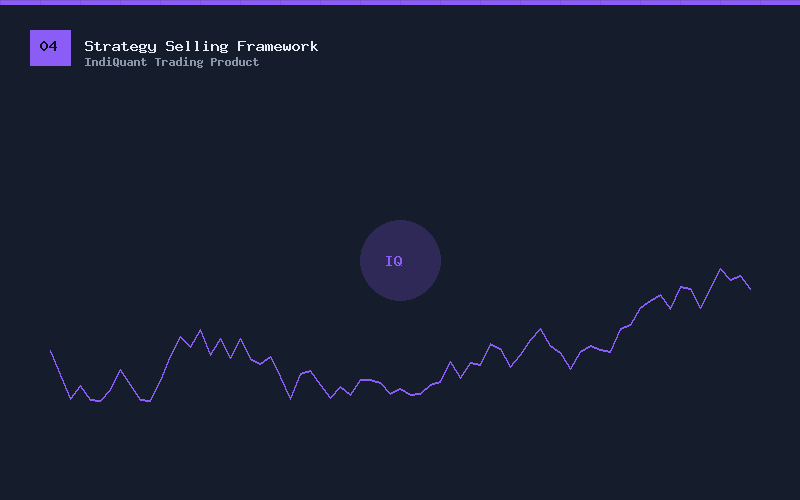Image resolution: width=800 pixels, height=500 pixels.
Task: Select the Strategy Selling Framework title
Action: [x=201, y=46]
